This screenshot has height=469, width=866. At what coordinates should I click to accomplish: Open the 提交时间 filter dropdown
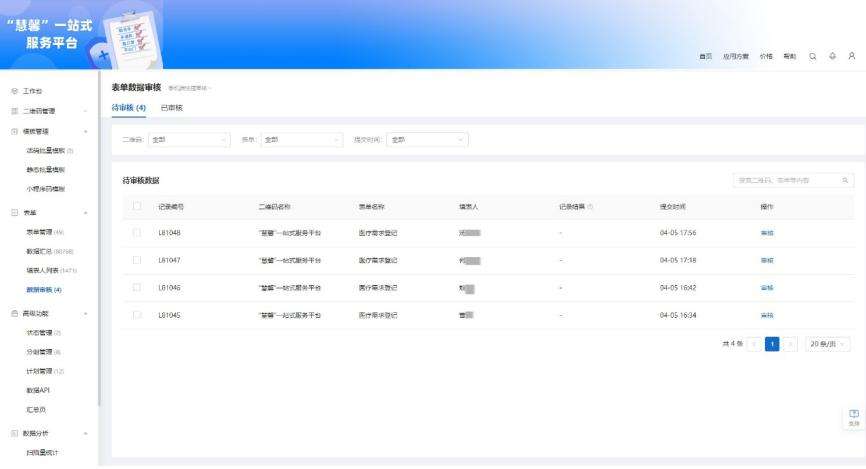[x=427, y=139]
